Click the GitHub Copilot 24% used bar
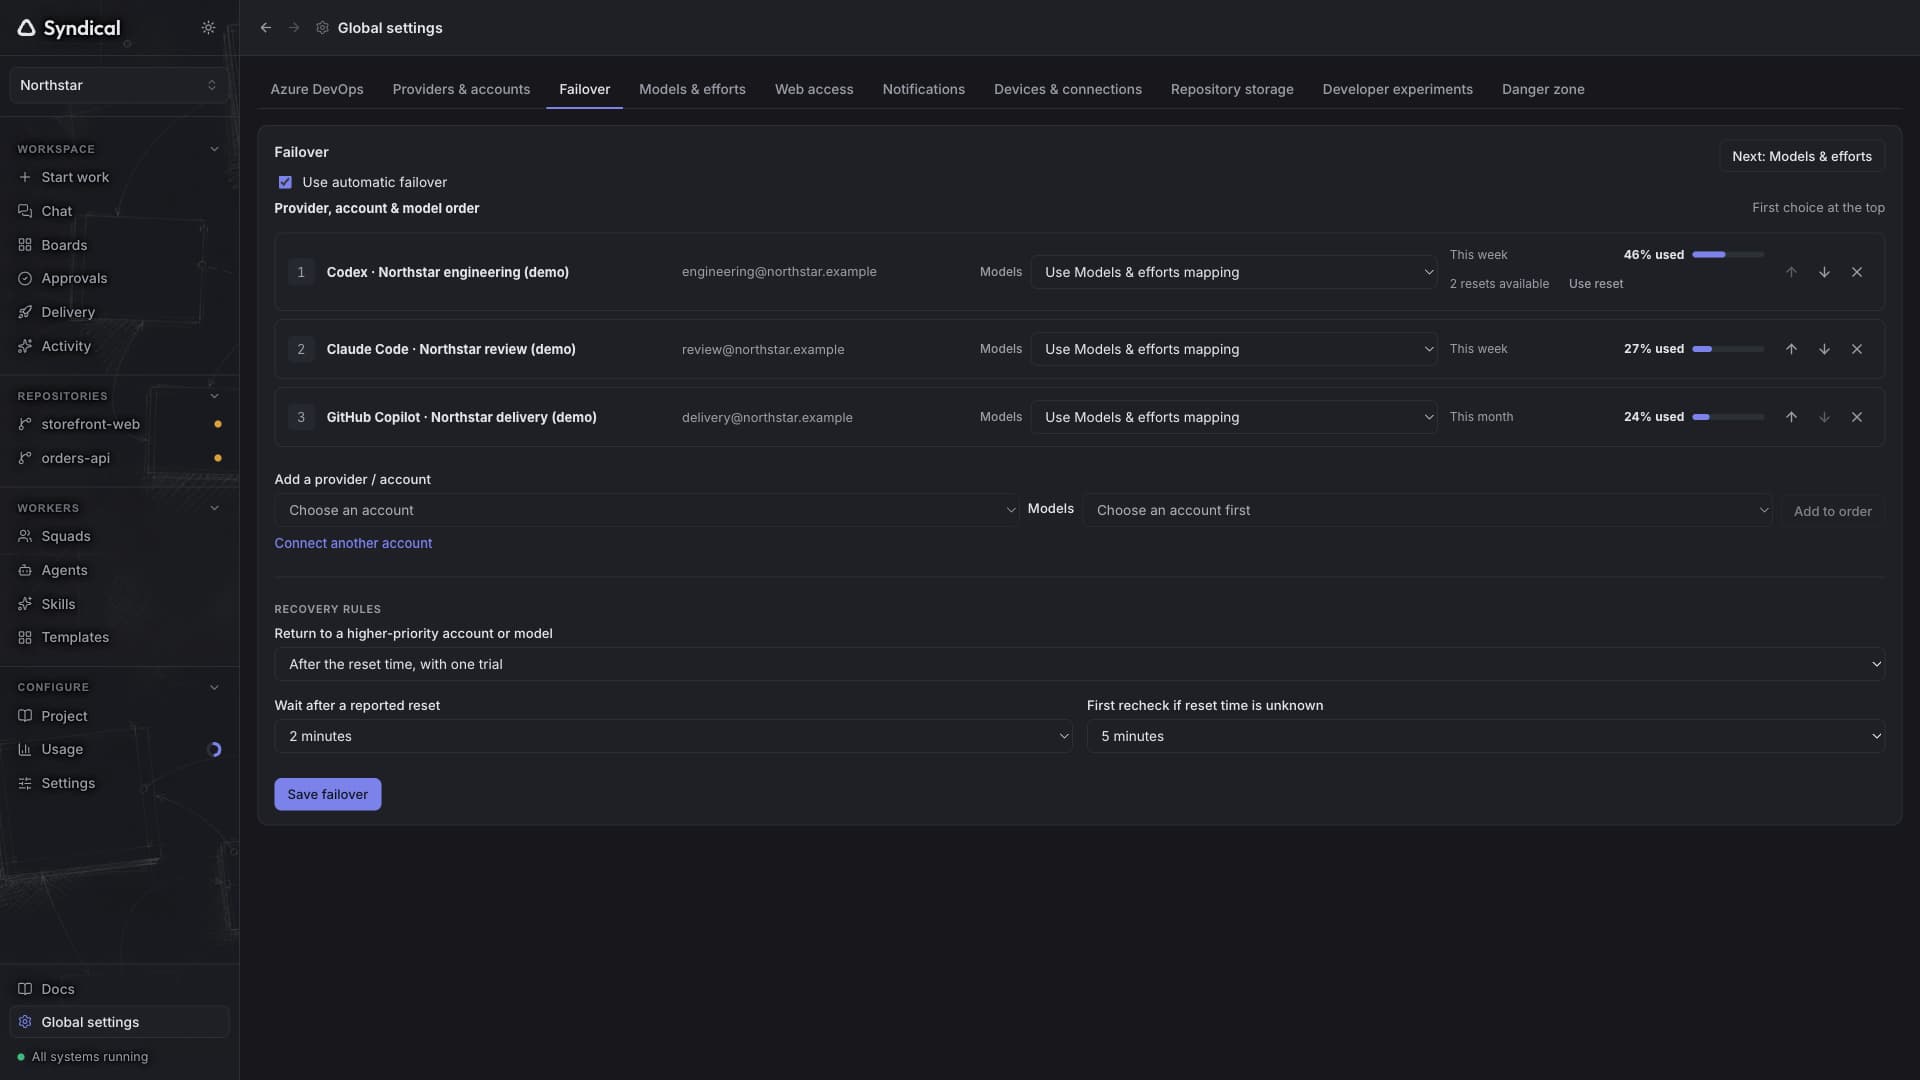 point(1728,417)
